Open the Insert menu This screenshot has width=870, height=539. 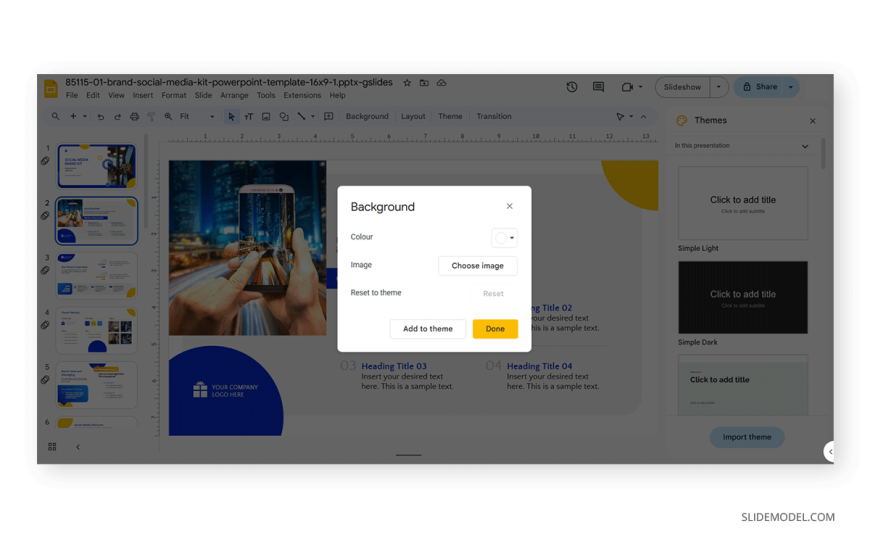(143, 95)
